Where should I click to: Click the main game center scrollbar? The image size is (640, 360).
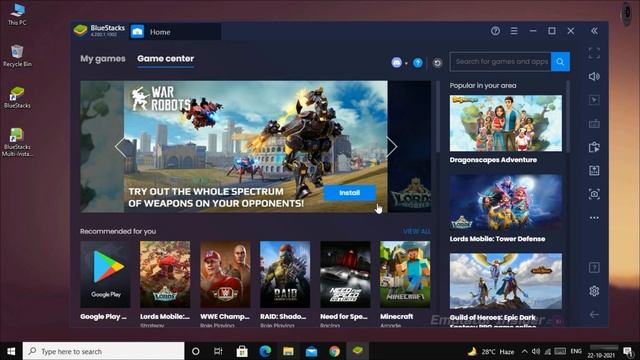pyautogui.click(x=438, y=116)
